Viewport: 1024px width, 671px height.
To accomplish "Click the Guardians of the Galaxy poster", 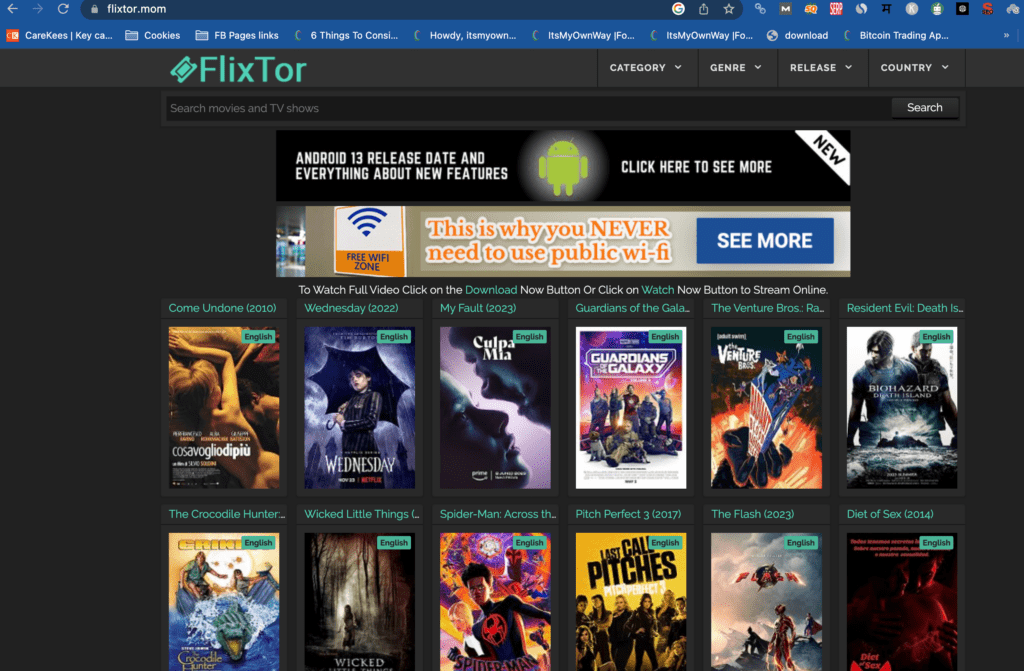I will tap(631, 408).
